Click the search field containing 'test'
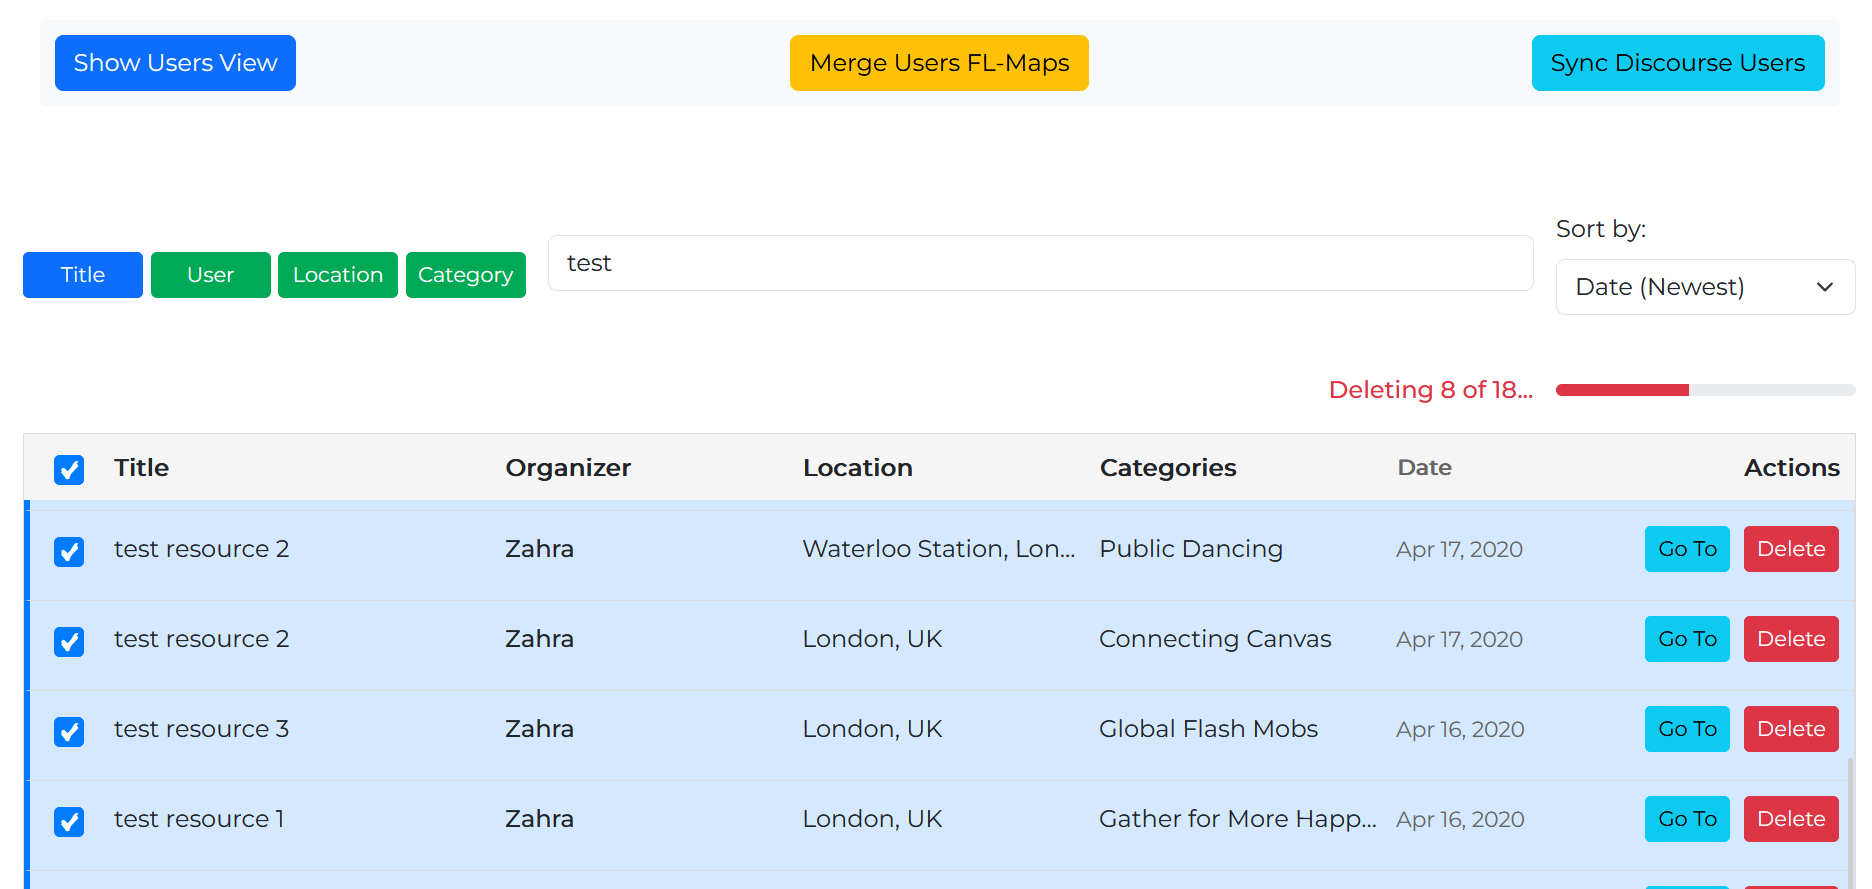 (1040, 263)
